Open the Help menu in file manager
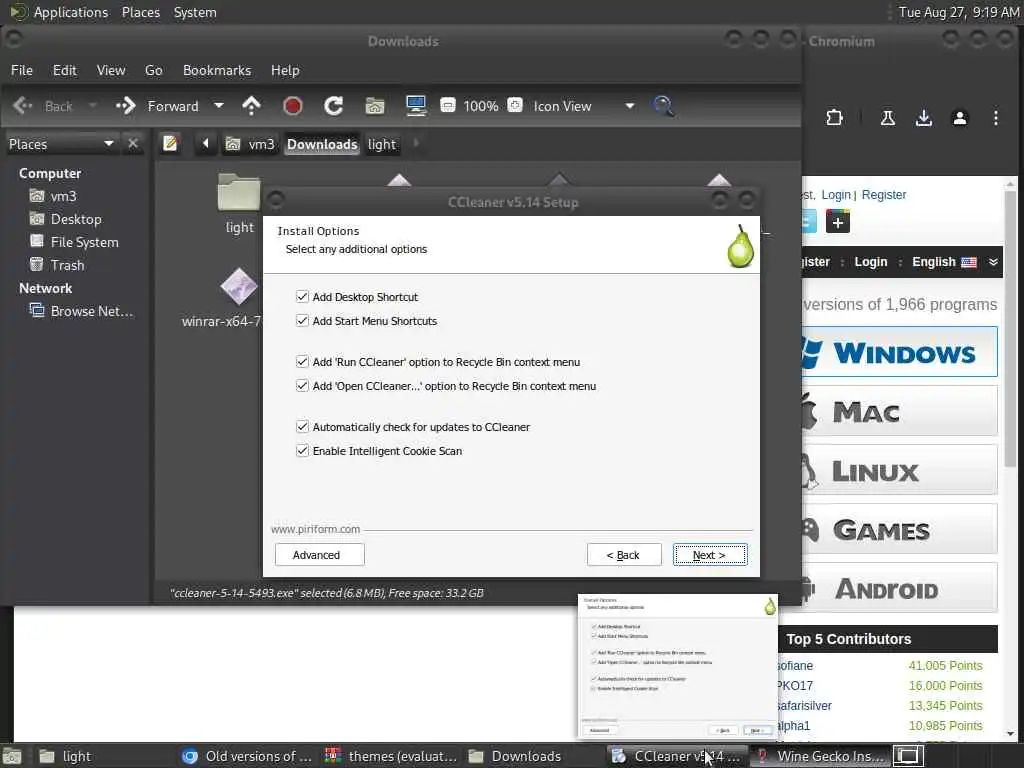Viewport: 1024px width, 768px height. pyautogui.click(x=285, y=70)
